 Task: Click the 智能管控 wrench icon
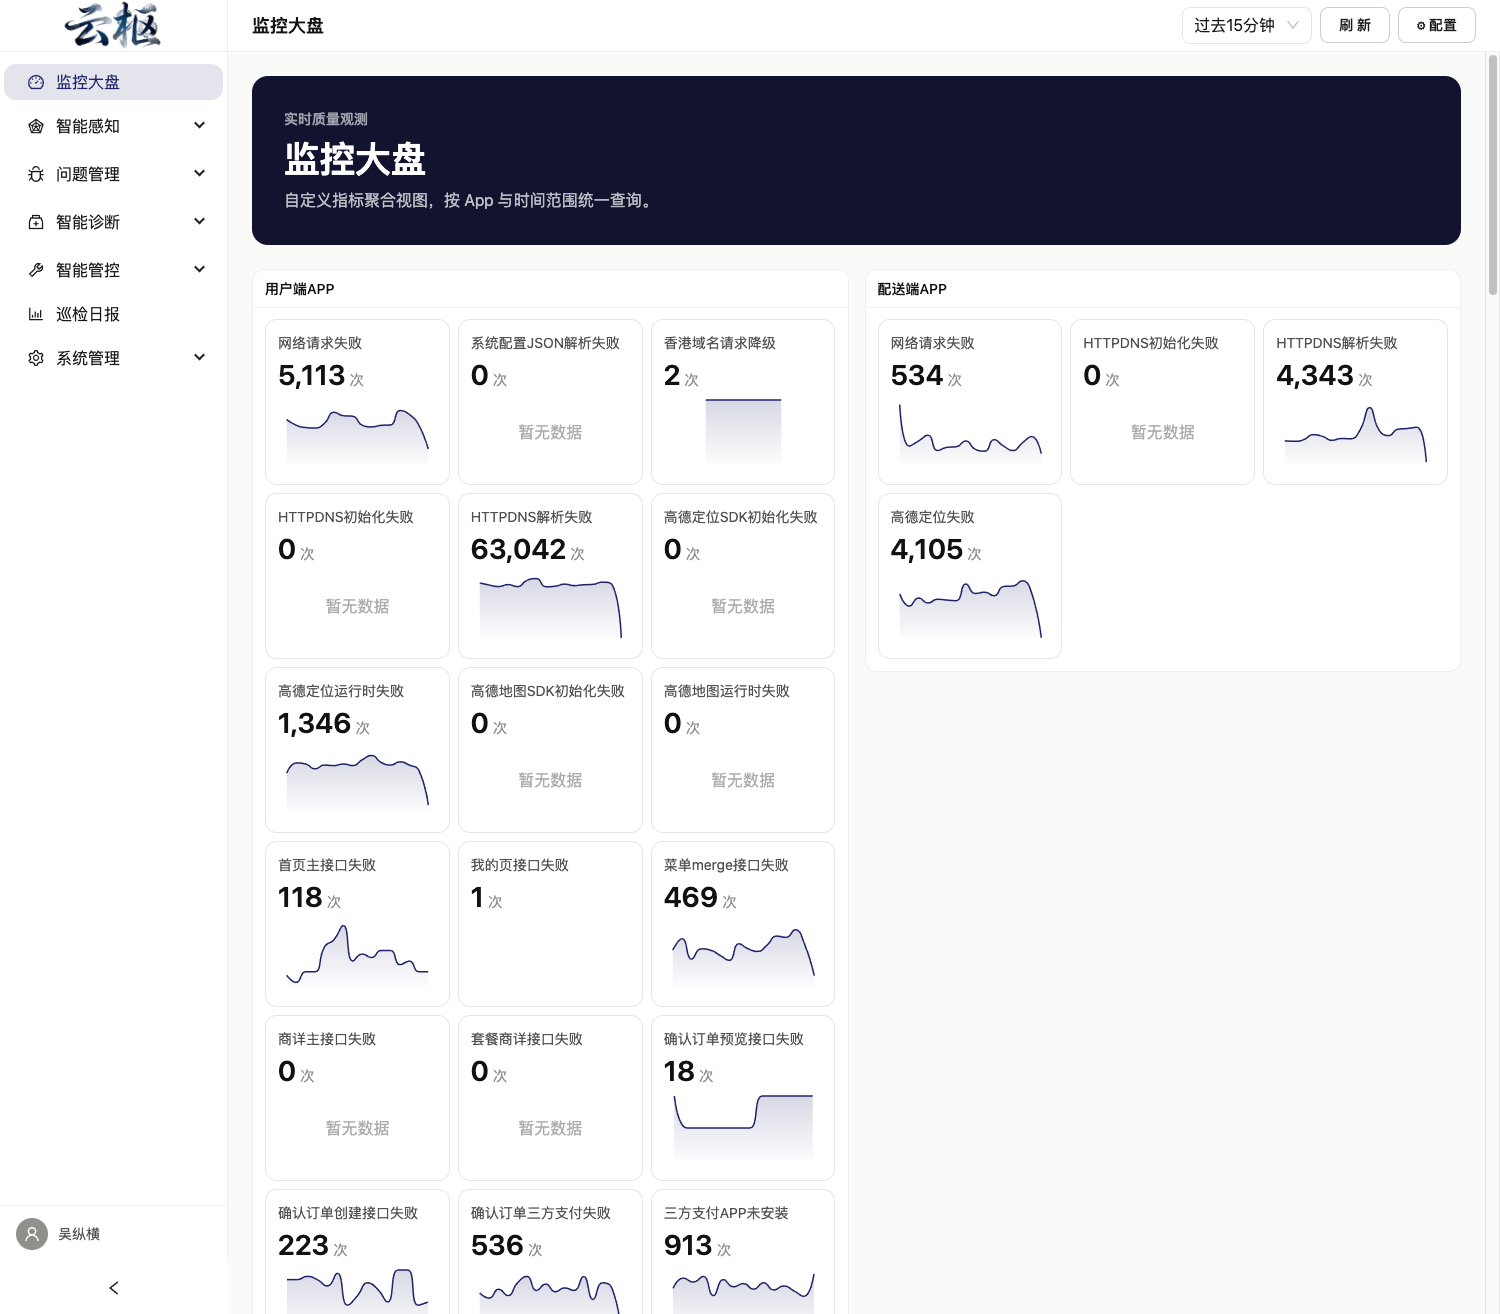tap(36, 270)
